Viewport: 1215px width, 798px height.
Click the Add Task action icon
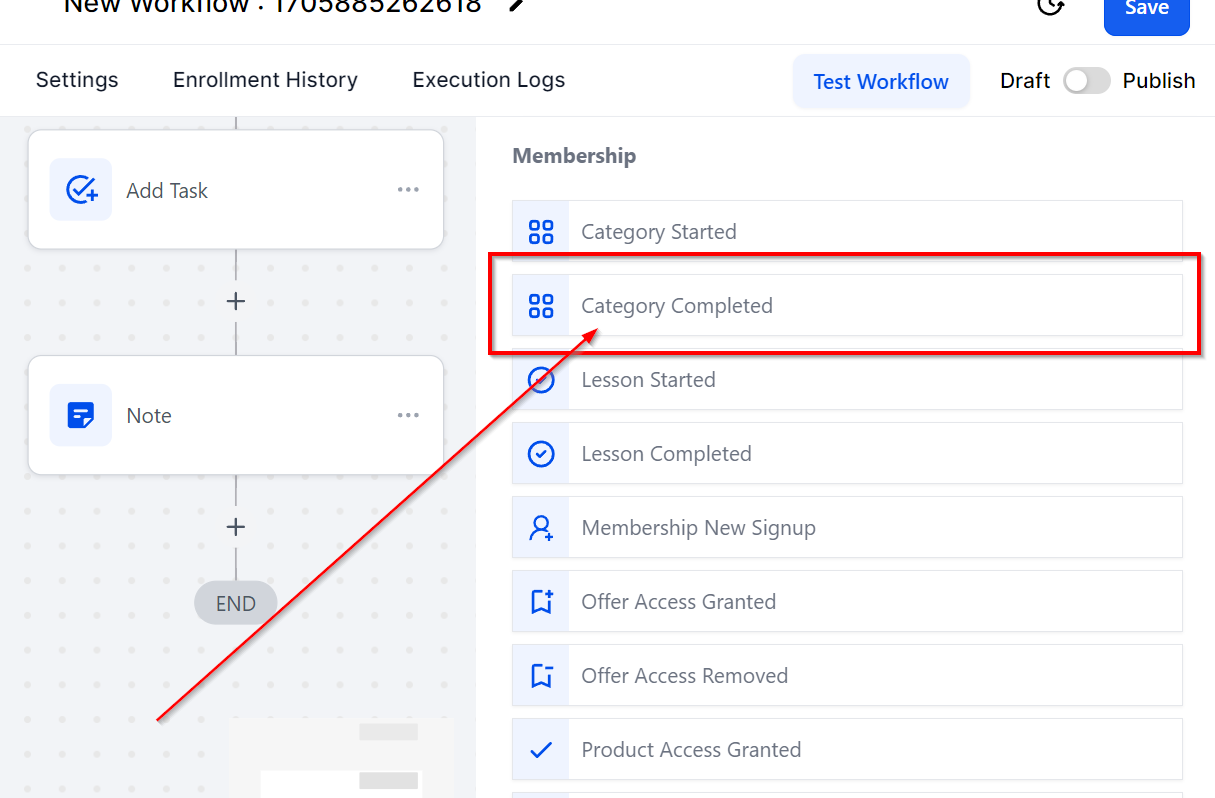coord(81,190)
